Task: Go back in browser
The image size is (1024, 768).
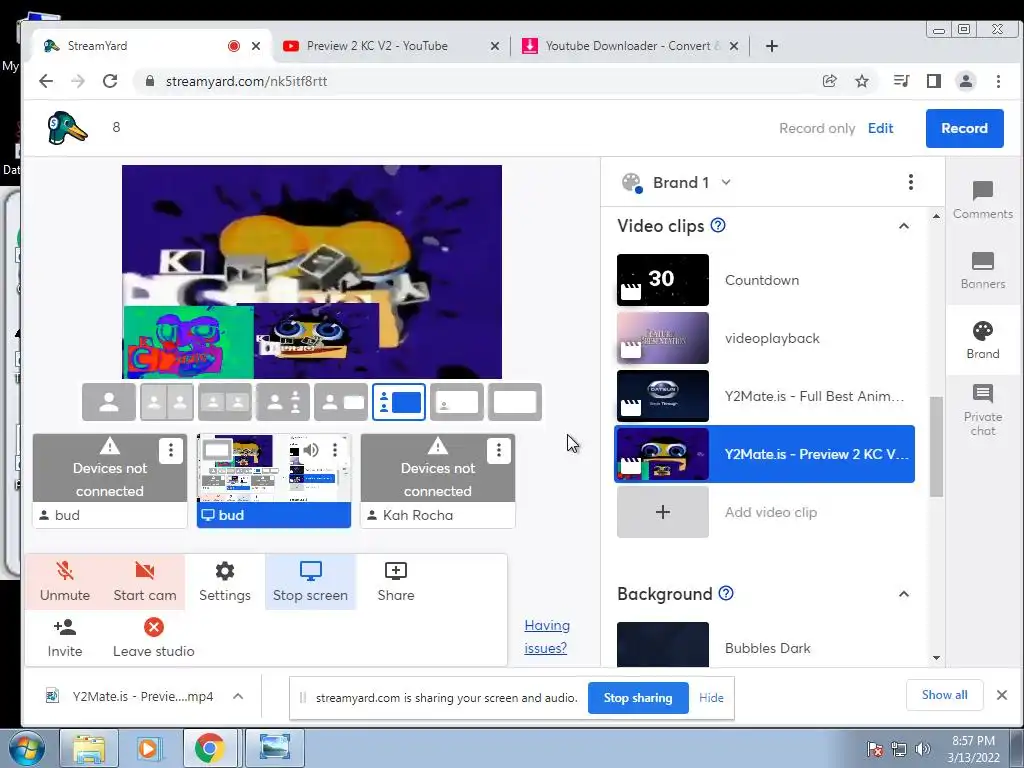Action: click(46, 81)
